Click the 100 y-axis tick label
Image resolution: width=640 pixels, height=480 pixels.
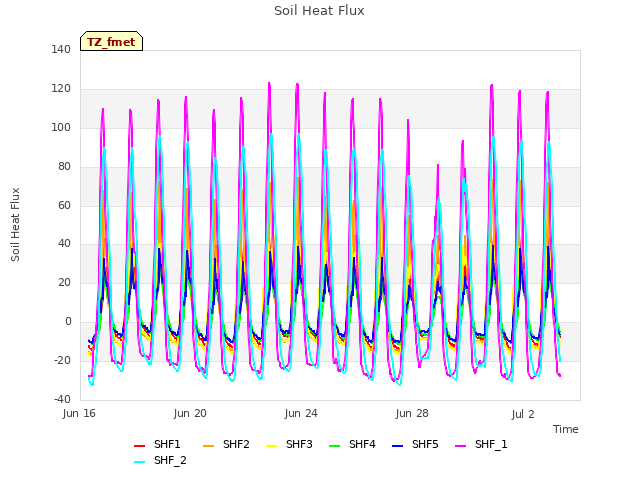pyautogui.click(x=61, y=127)
